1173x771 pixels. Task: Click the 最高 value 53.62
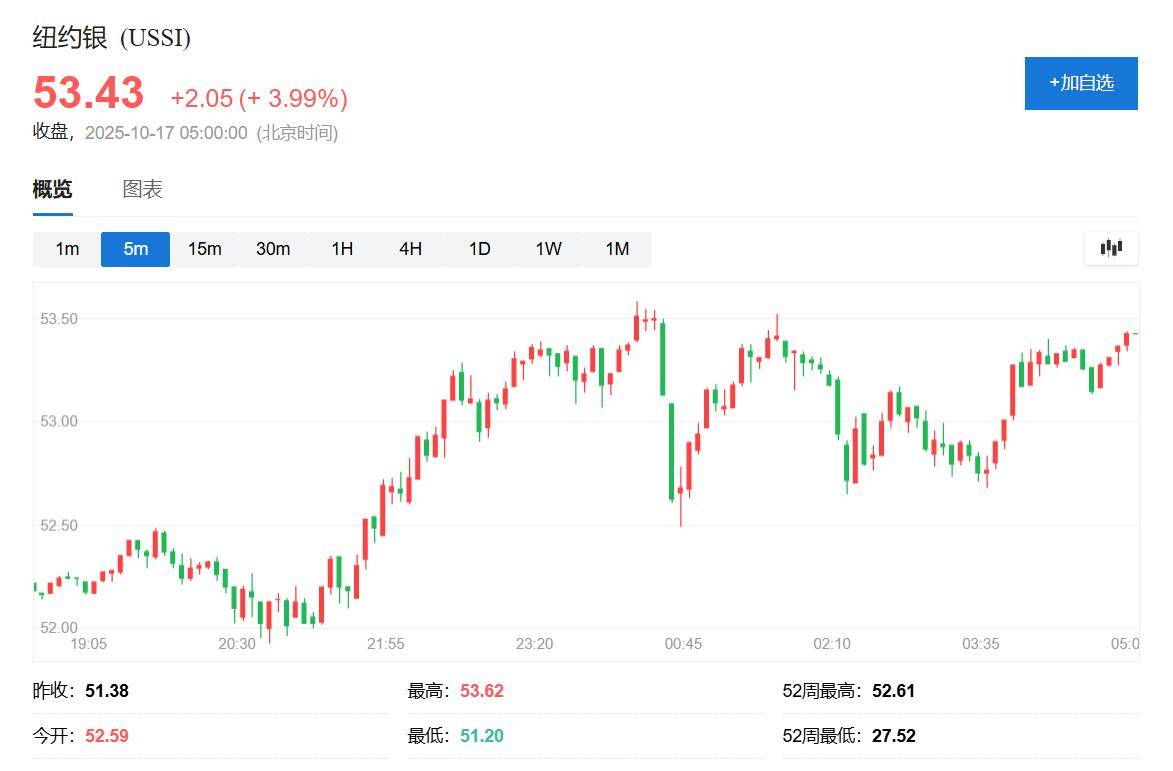pos(482,691)
